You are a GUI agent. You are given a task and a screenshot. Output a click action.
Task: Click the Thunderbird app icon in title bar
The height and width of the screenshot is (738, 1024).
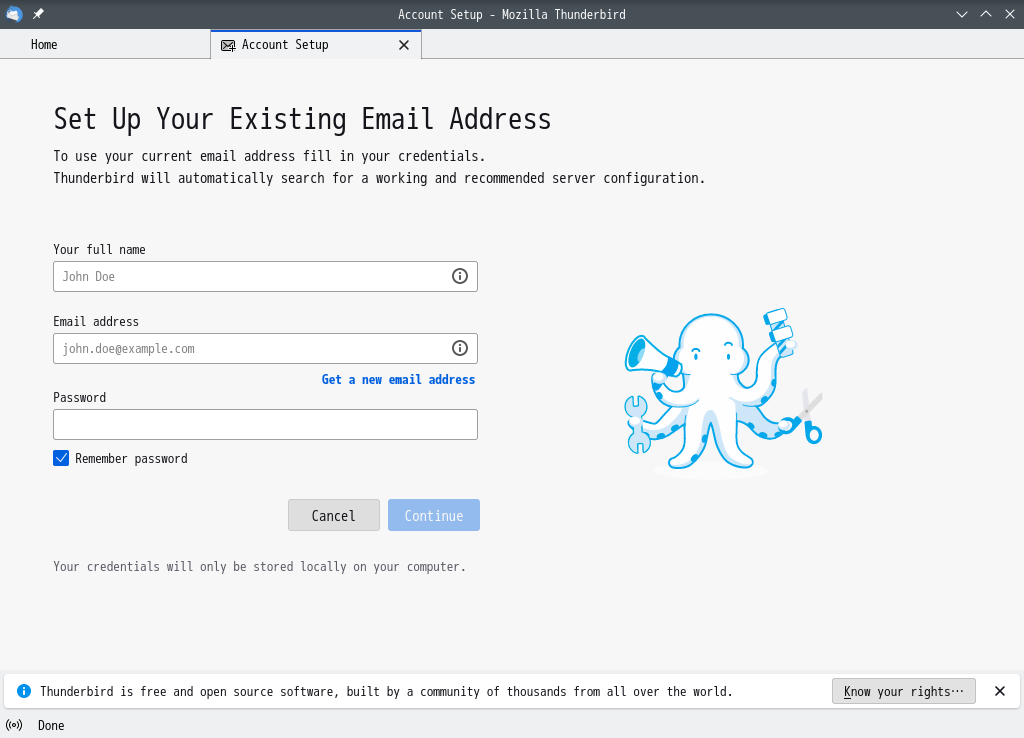(14, 14)
